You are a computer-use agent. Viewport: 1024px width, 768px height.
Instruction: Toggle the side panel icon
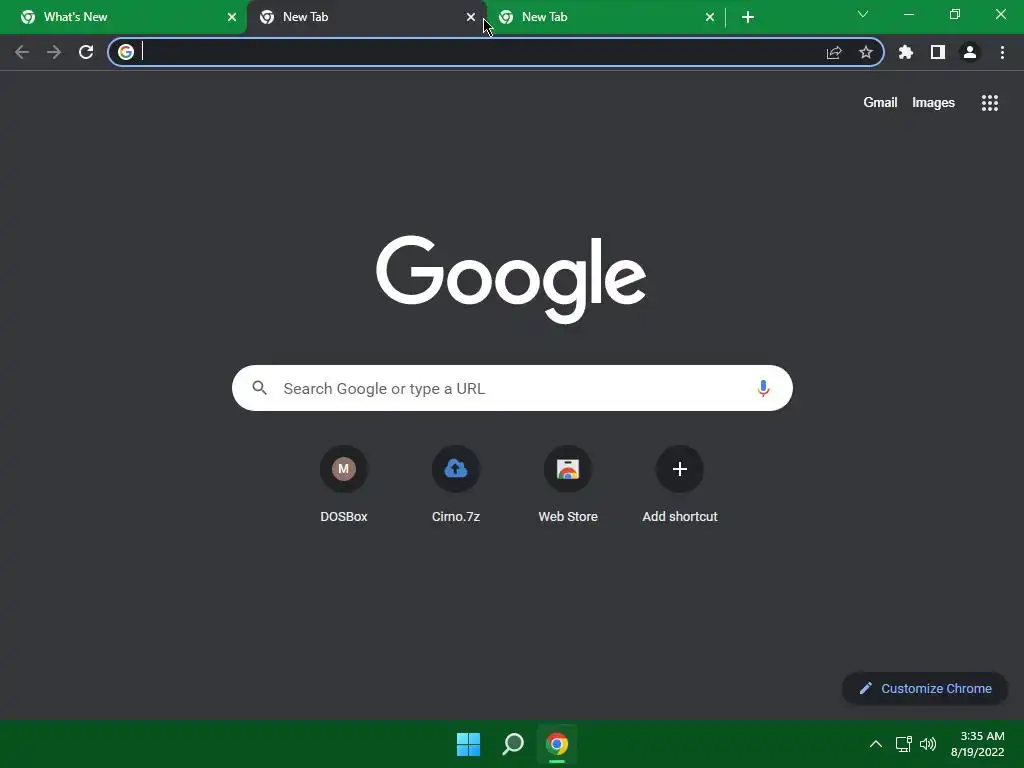click(938, 52)
